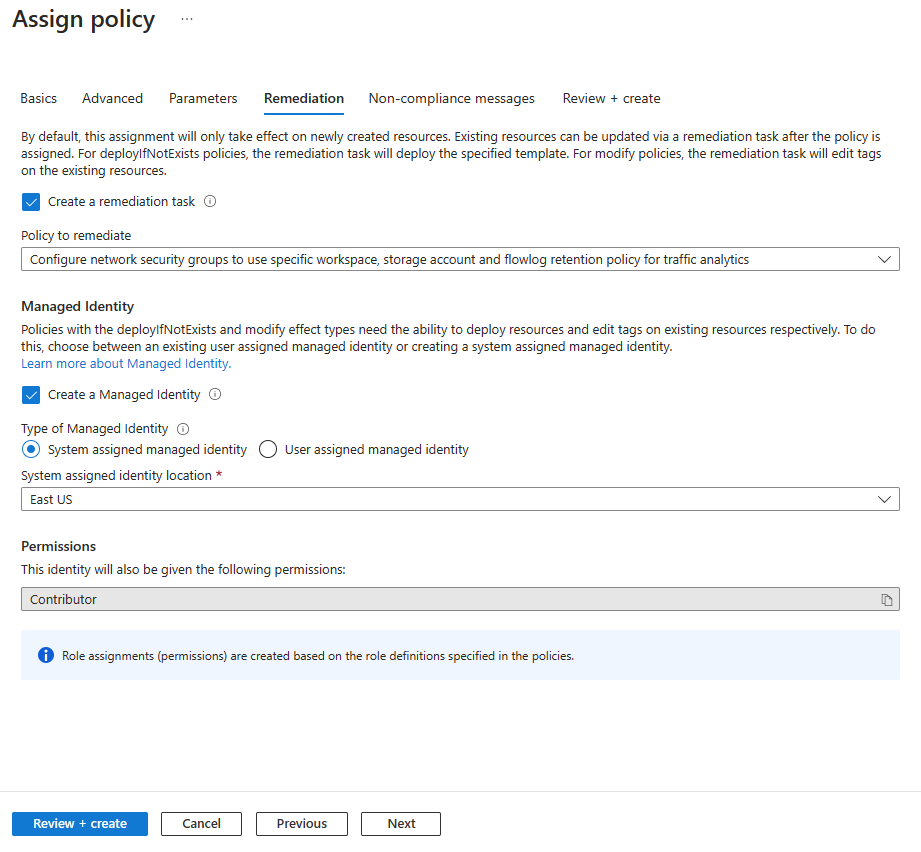Viewport: 921px width, 852px height.
Task: Open the Parameters tab
Action: point(203,98)
